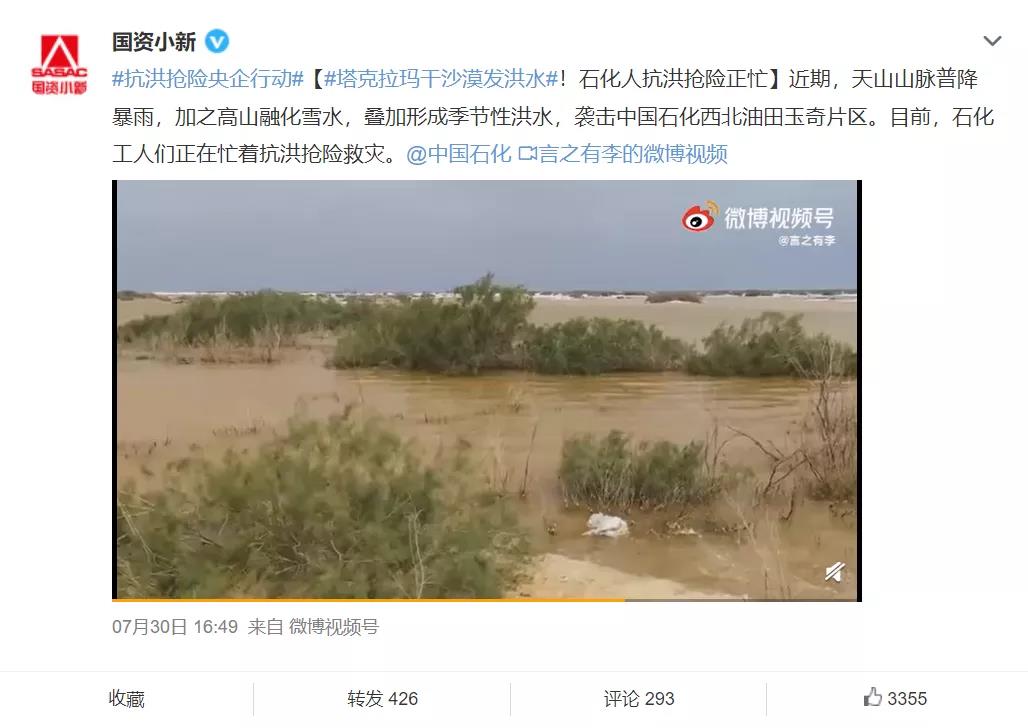The image size is (1028, 728).
Task: Click 收藏 to favorite post
Action: pos(127,699)
